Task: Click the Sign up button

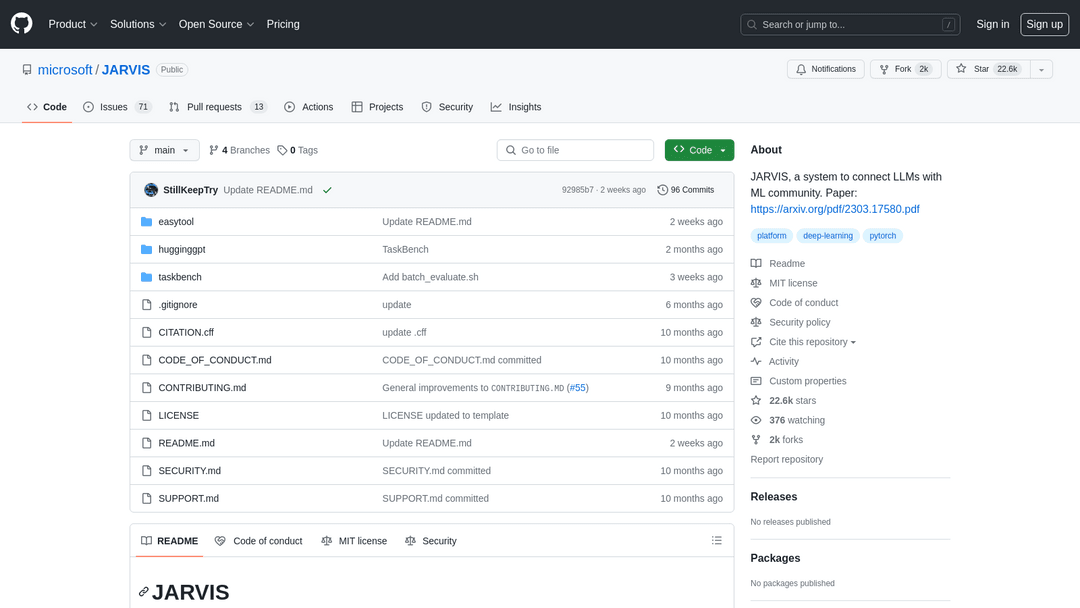Action: (1044, 24)
